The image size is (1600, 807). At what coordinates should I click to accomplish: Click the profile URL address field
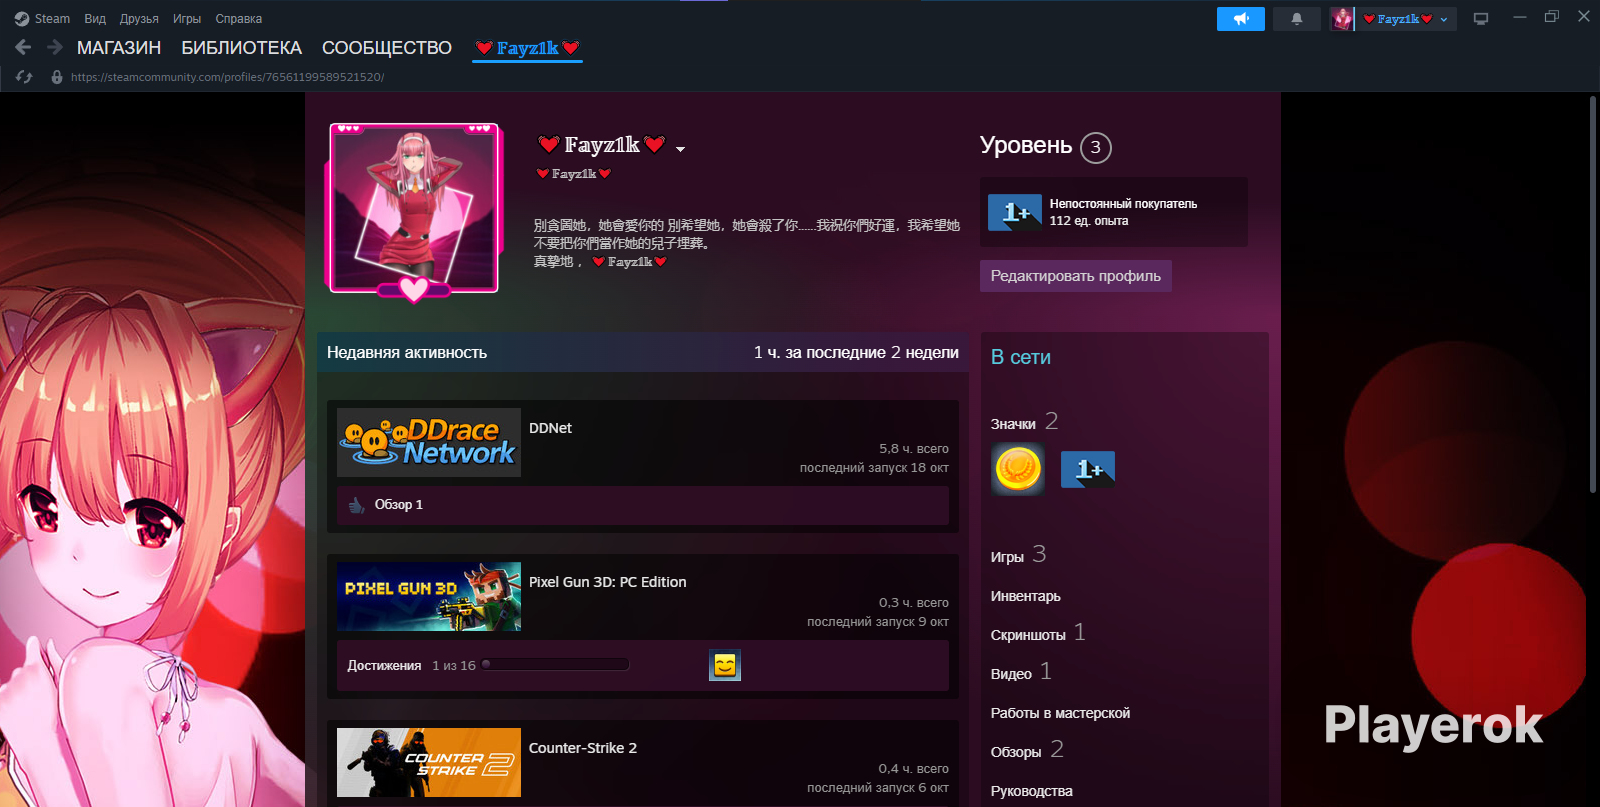(228, 77)
